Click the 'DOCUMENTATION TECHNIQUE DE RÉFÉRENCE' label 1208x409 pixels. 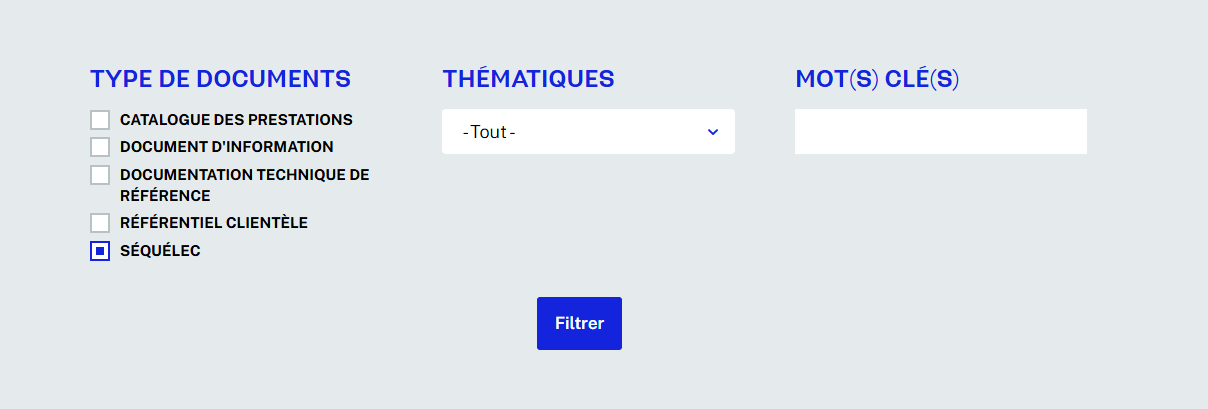pos(244,185)
